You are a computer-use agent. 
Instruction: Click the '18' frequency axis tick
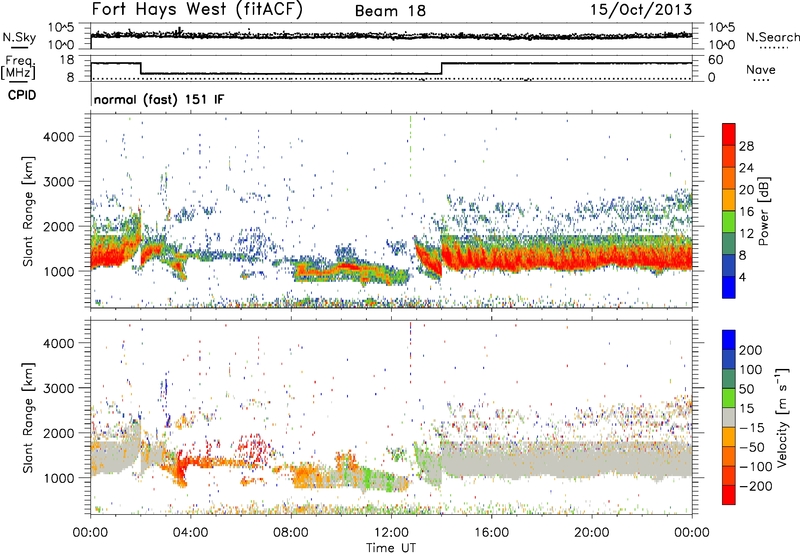tap(67, 60)
